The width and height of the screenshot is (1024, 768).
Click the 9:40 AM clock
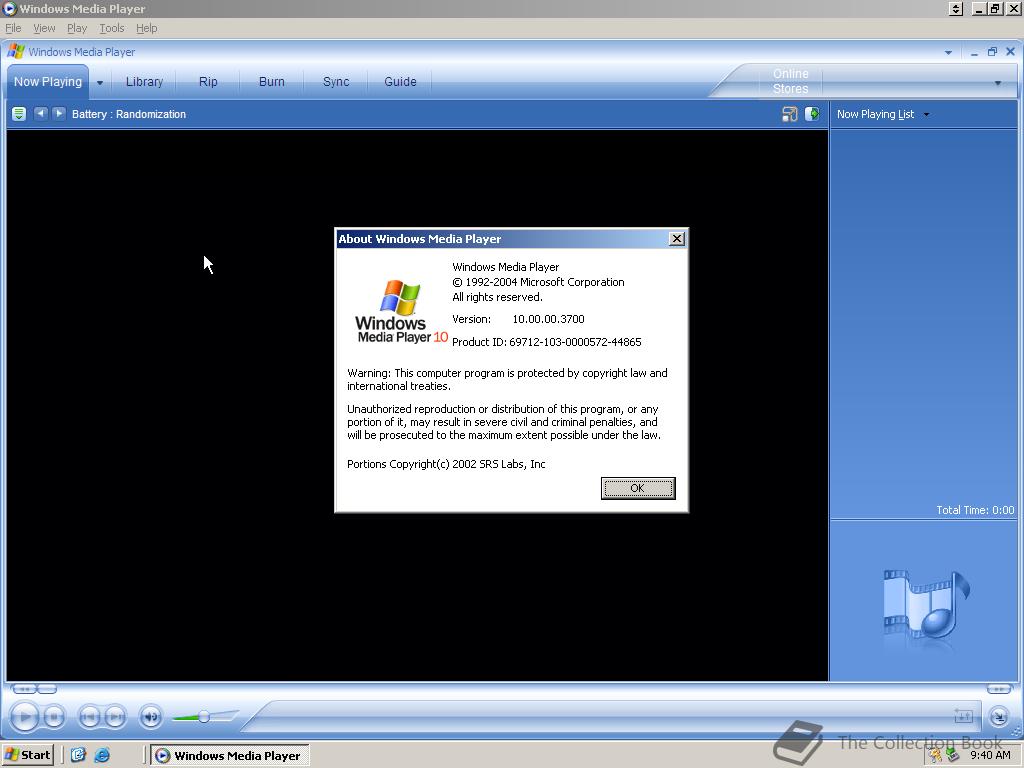(x=990, y=755)
